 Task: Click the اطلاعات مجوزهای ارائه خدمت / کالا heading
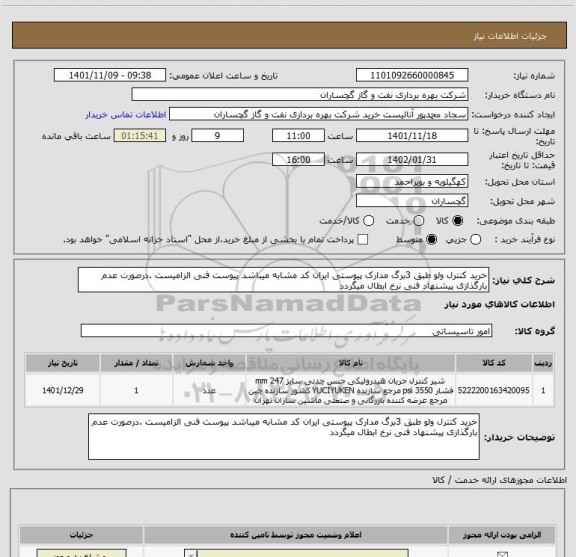[499, 480]
